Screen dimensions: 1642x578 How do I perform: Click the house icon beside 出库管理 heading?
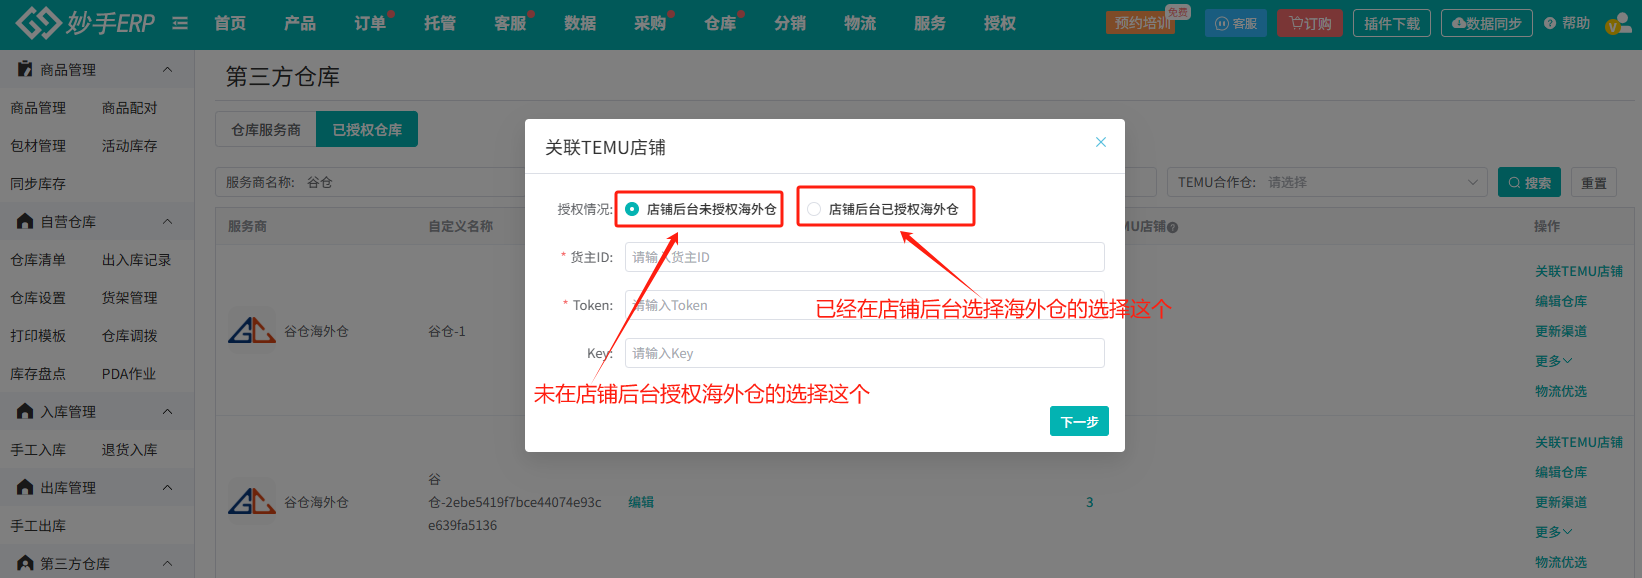(25, 487)
